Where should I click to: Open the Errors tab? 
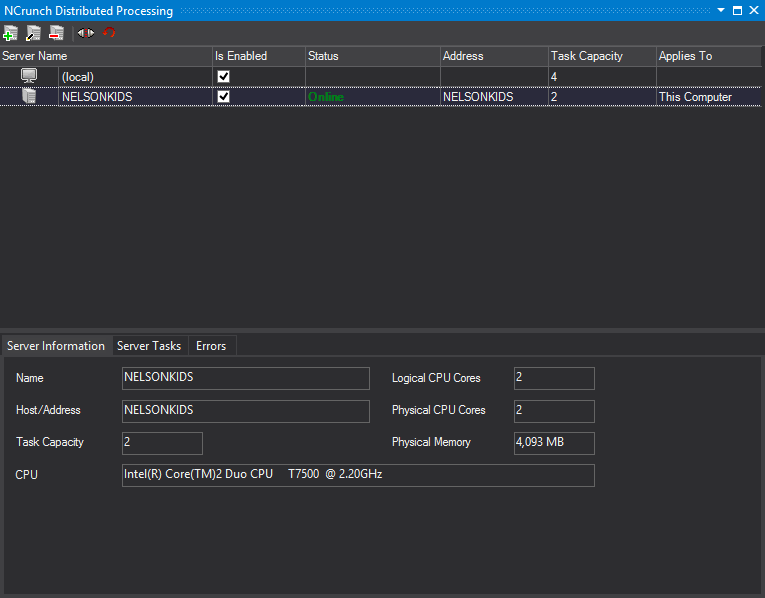[x=211, y=346]
